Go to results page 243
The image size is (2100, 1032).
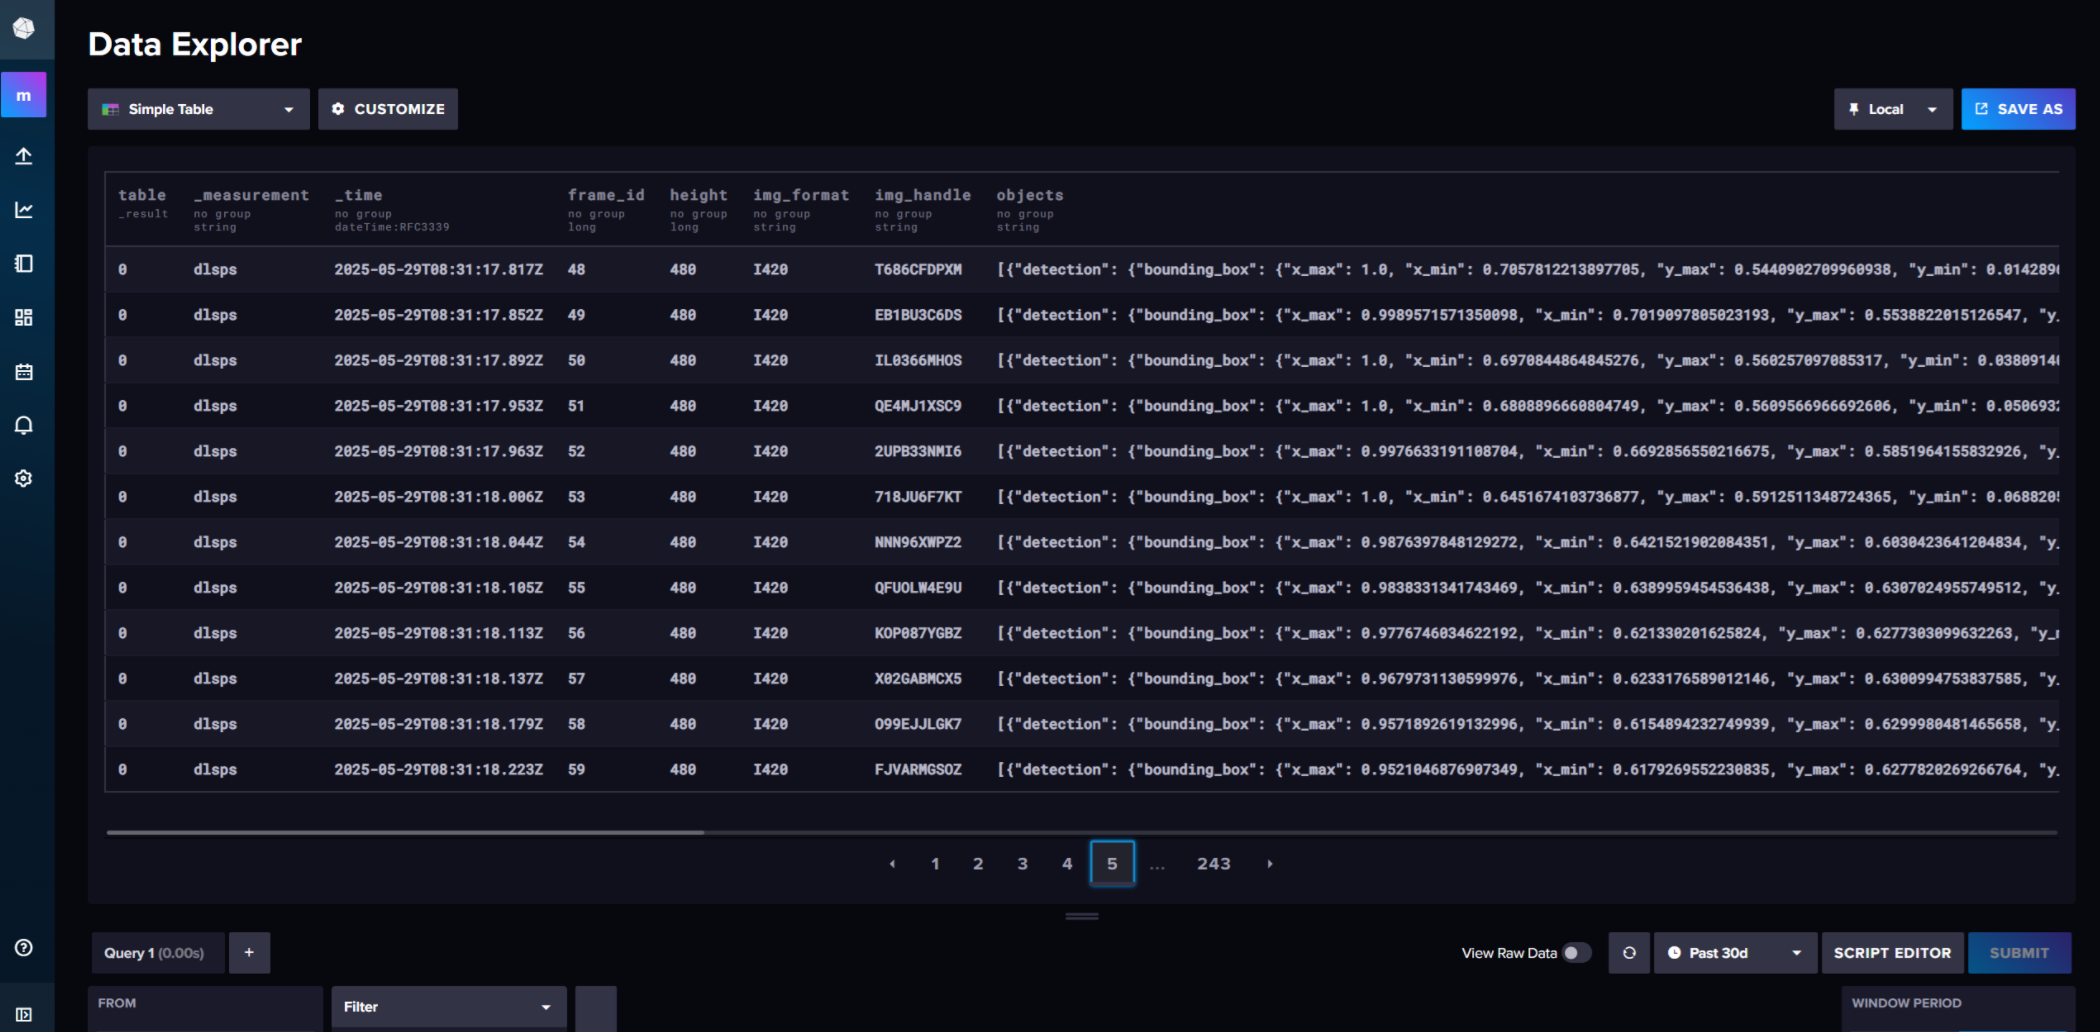(1214, 863)
